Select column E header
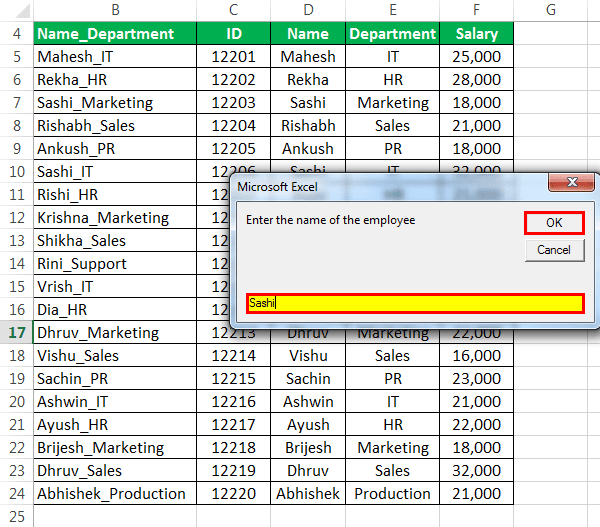 [393, 10]
